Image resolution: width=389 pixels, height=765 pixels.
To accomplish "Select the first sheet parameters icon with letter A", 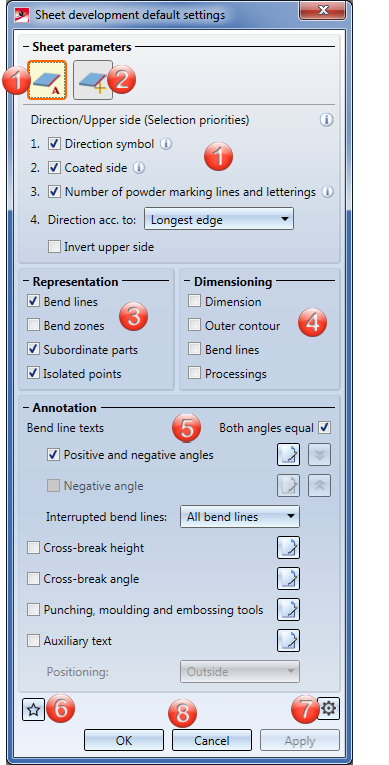I will 47,80.
